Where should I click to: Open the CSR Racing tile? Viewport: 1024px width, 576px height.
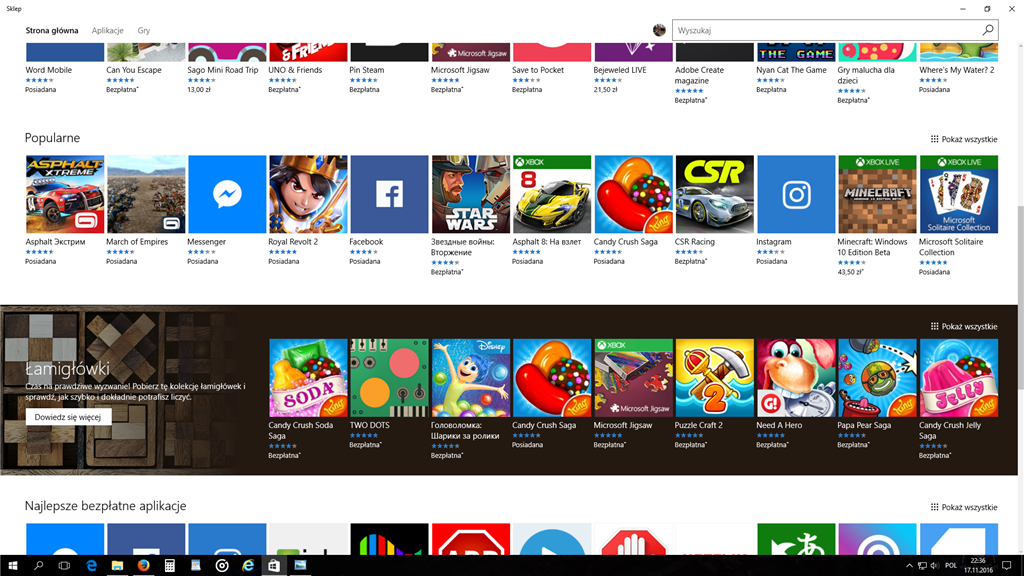714,194
